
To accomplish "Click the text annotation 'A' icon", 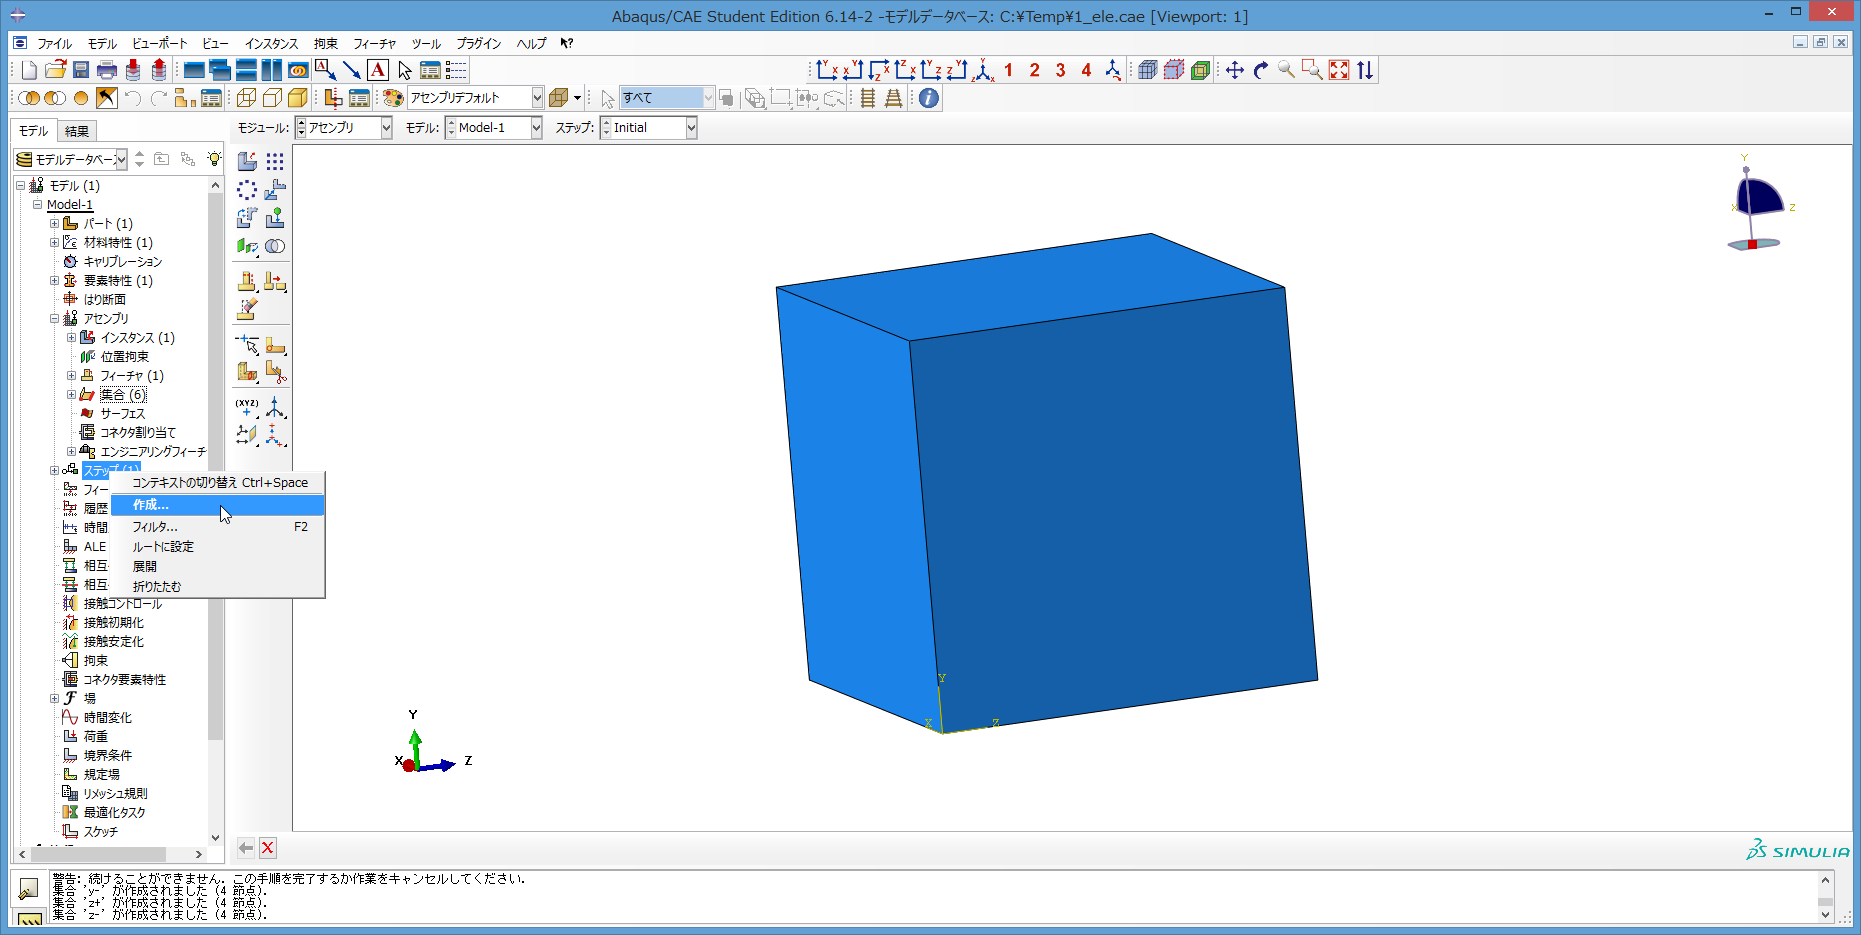I will [378, 70].
